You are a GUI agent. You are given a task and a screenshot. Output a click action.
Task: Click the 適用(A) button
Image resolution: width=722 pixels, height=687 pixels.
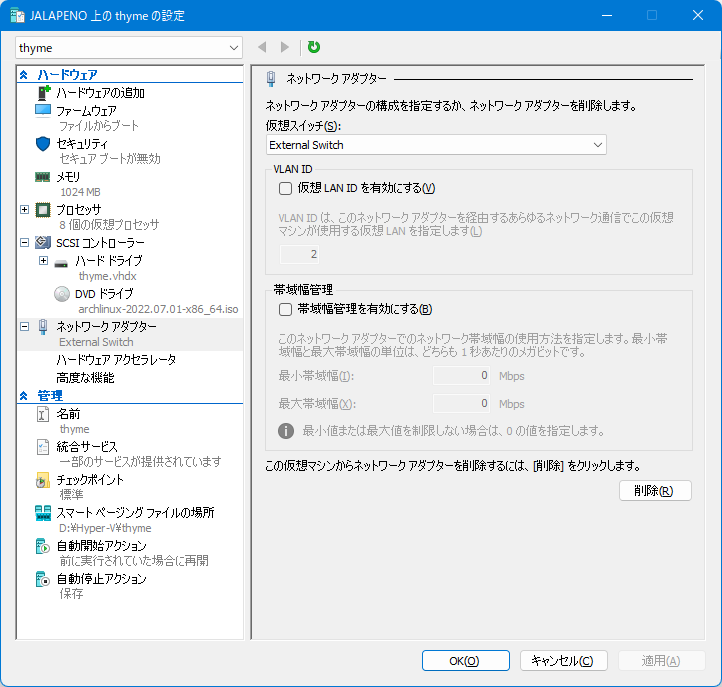[661, 661]
